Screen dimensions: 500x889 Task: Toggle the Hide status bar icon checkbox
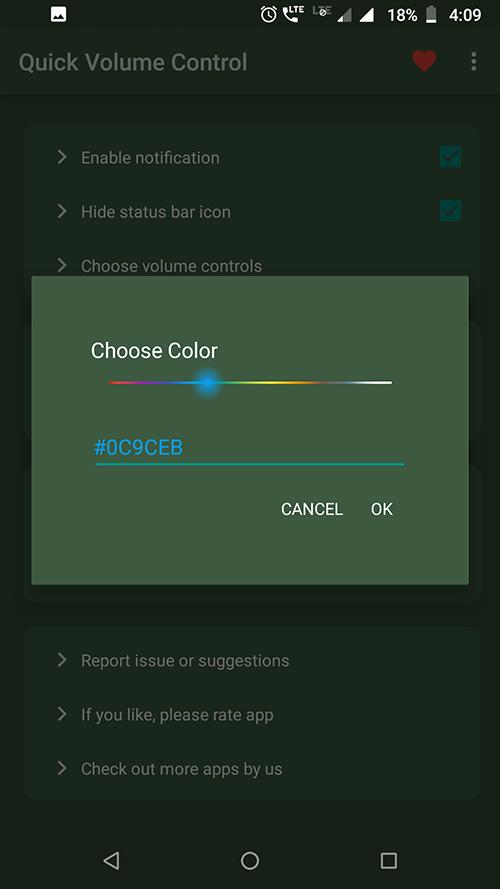(451, 211)
